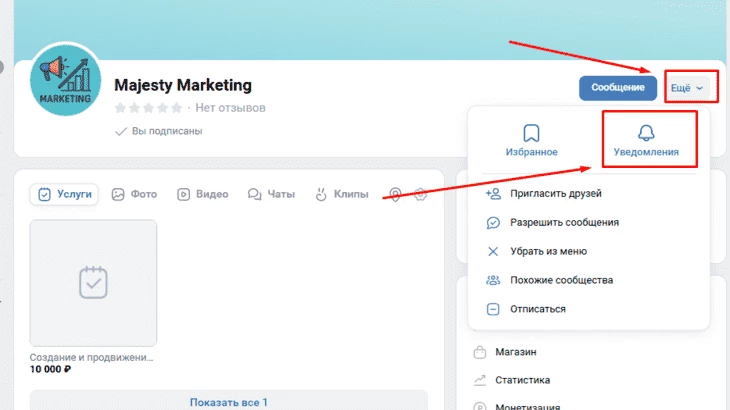The height and width of the screenshot is (410, 730).
Task: Open the Клипы tab
Action: [342, 194]
